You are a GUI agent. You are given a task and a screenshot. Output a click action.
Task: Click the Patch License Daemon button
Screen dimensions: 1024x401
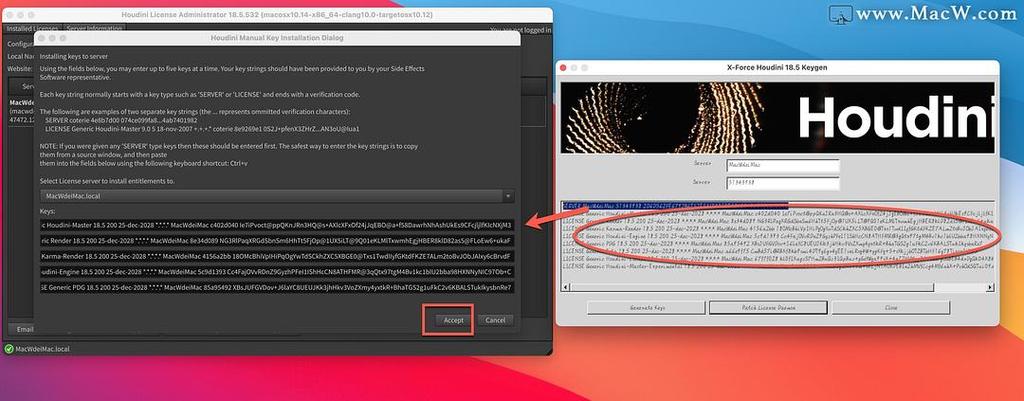[x=768, y=307]
